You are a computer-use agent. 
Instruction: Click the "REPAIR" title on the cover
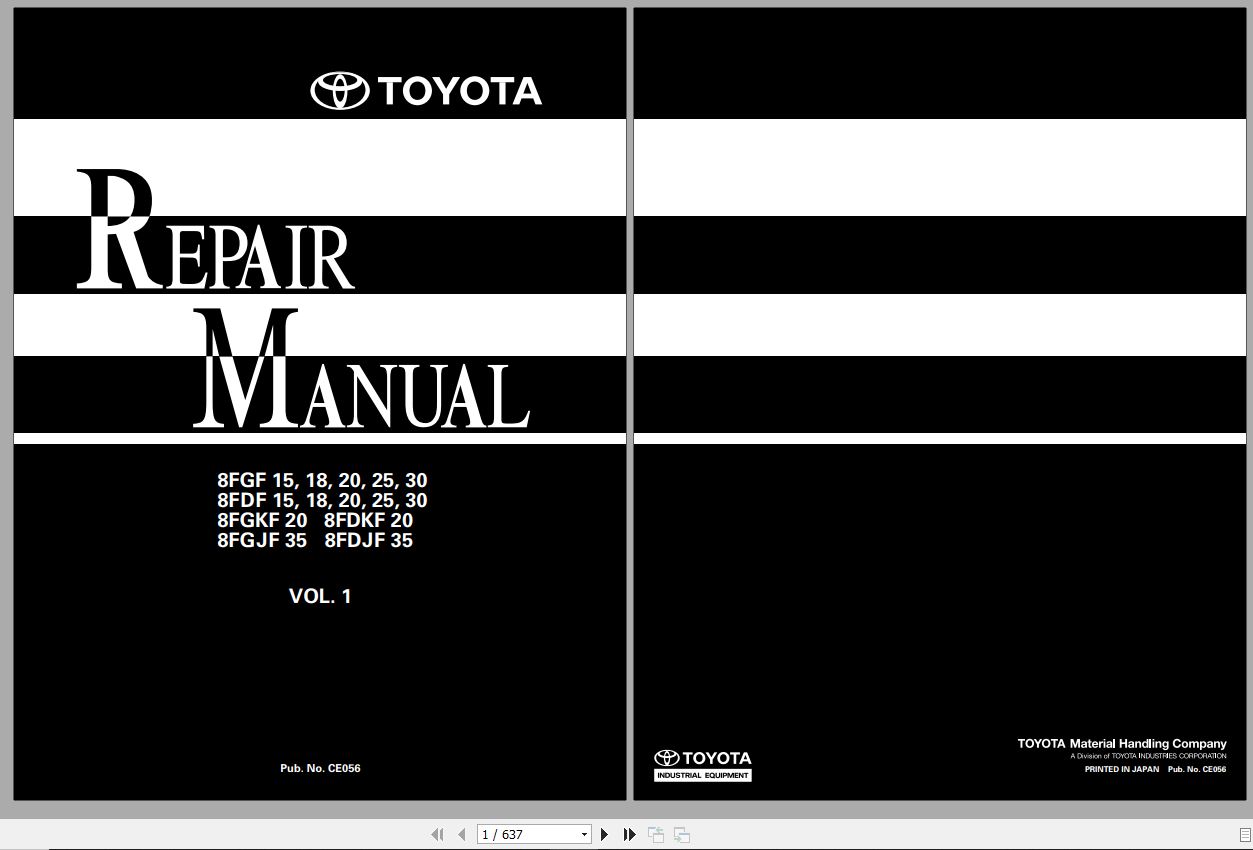point(215,231)
